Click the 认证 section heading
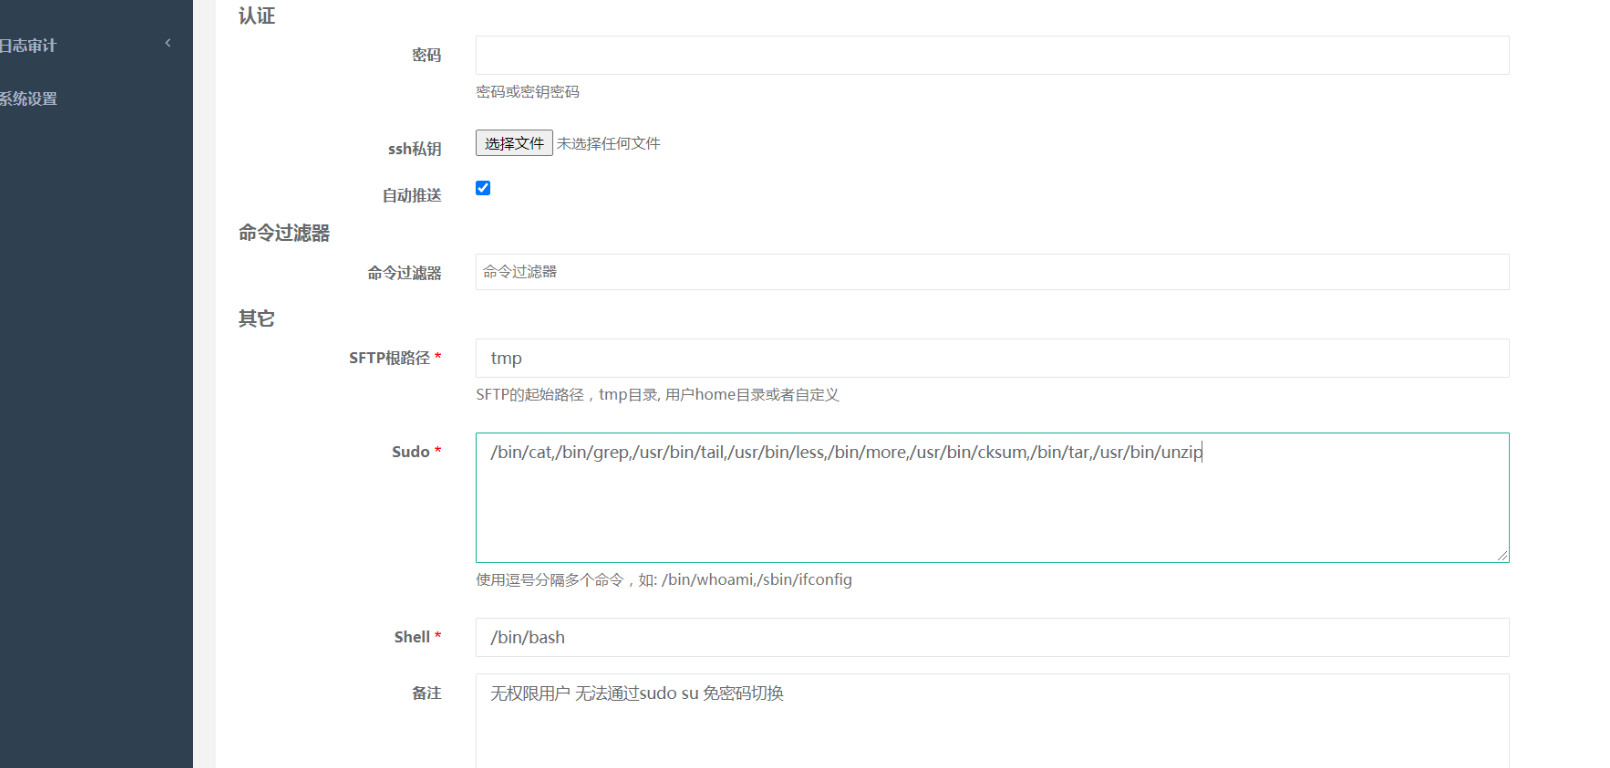1610x768 pixels. coord(256,16)
